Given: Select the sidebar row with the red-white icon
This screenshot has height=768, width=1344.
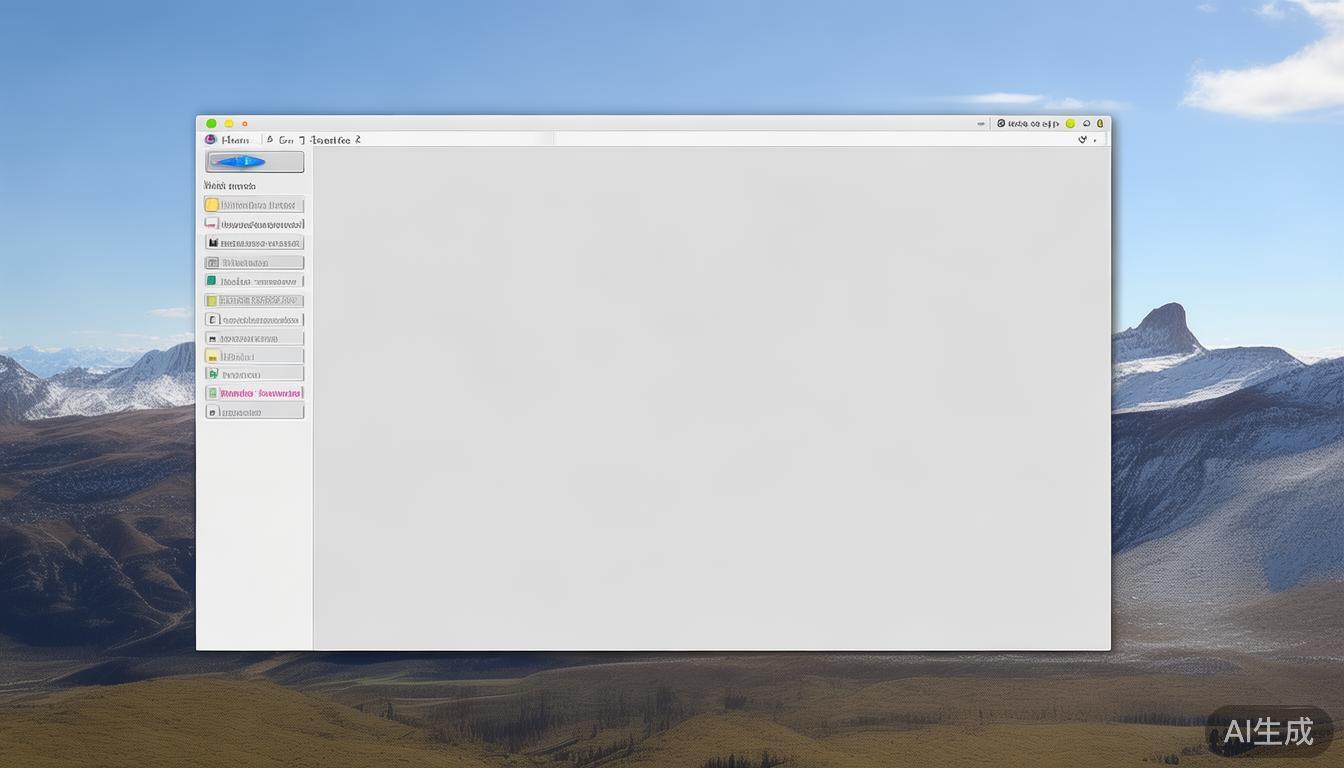Looking at the screenshot, I should [255, 224].
